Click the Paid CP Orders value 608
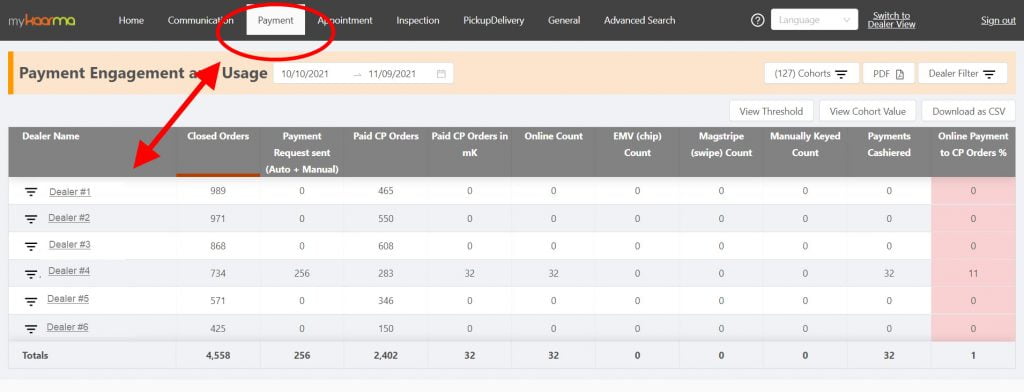 386,246
